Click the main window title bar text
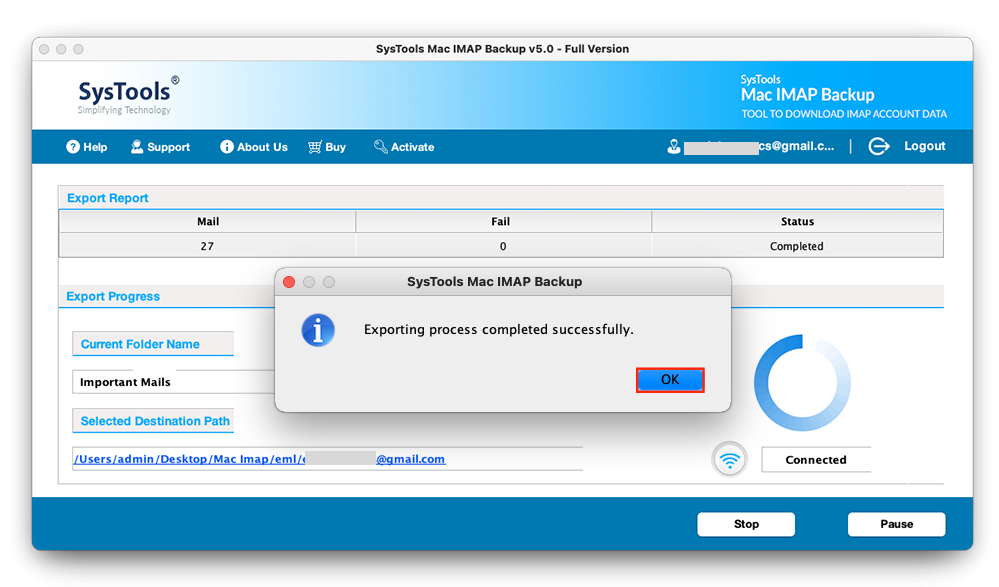 [502, 48]
